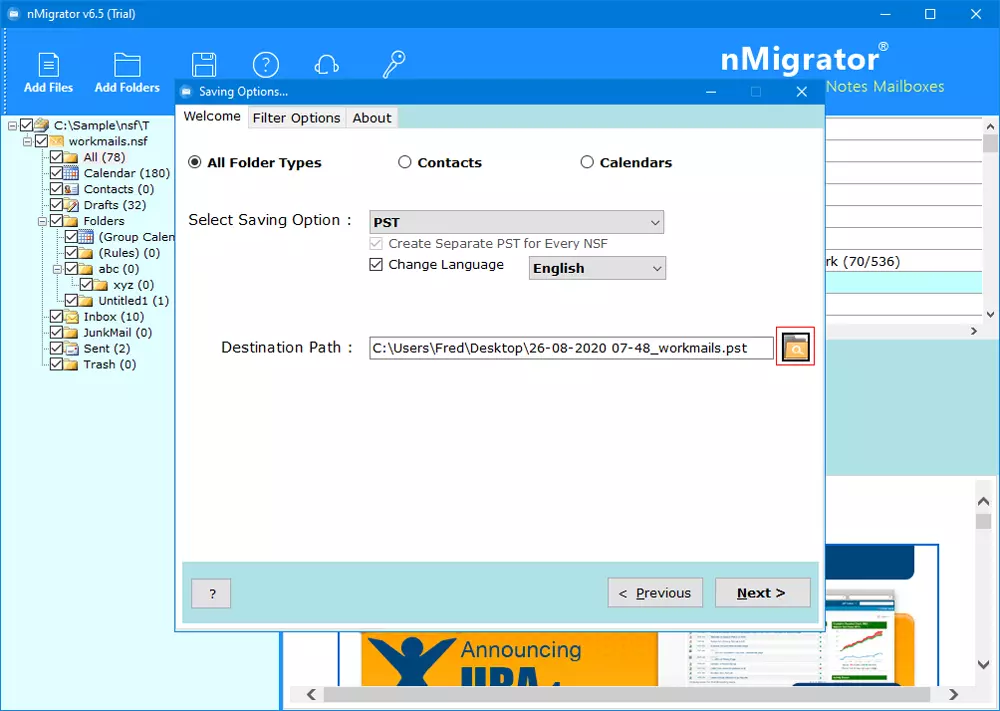Click the Untitled1 folder icon in tree
Screen dimensions: 1000x711
click(87, 300)
